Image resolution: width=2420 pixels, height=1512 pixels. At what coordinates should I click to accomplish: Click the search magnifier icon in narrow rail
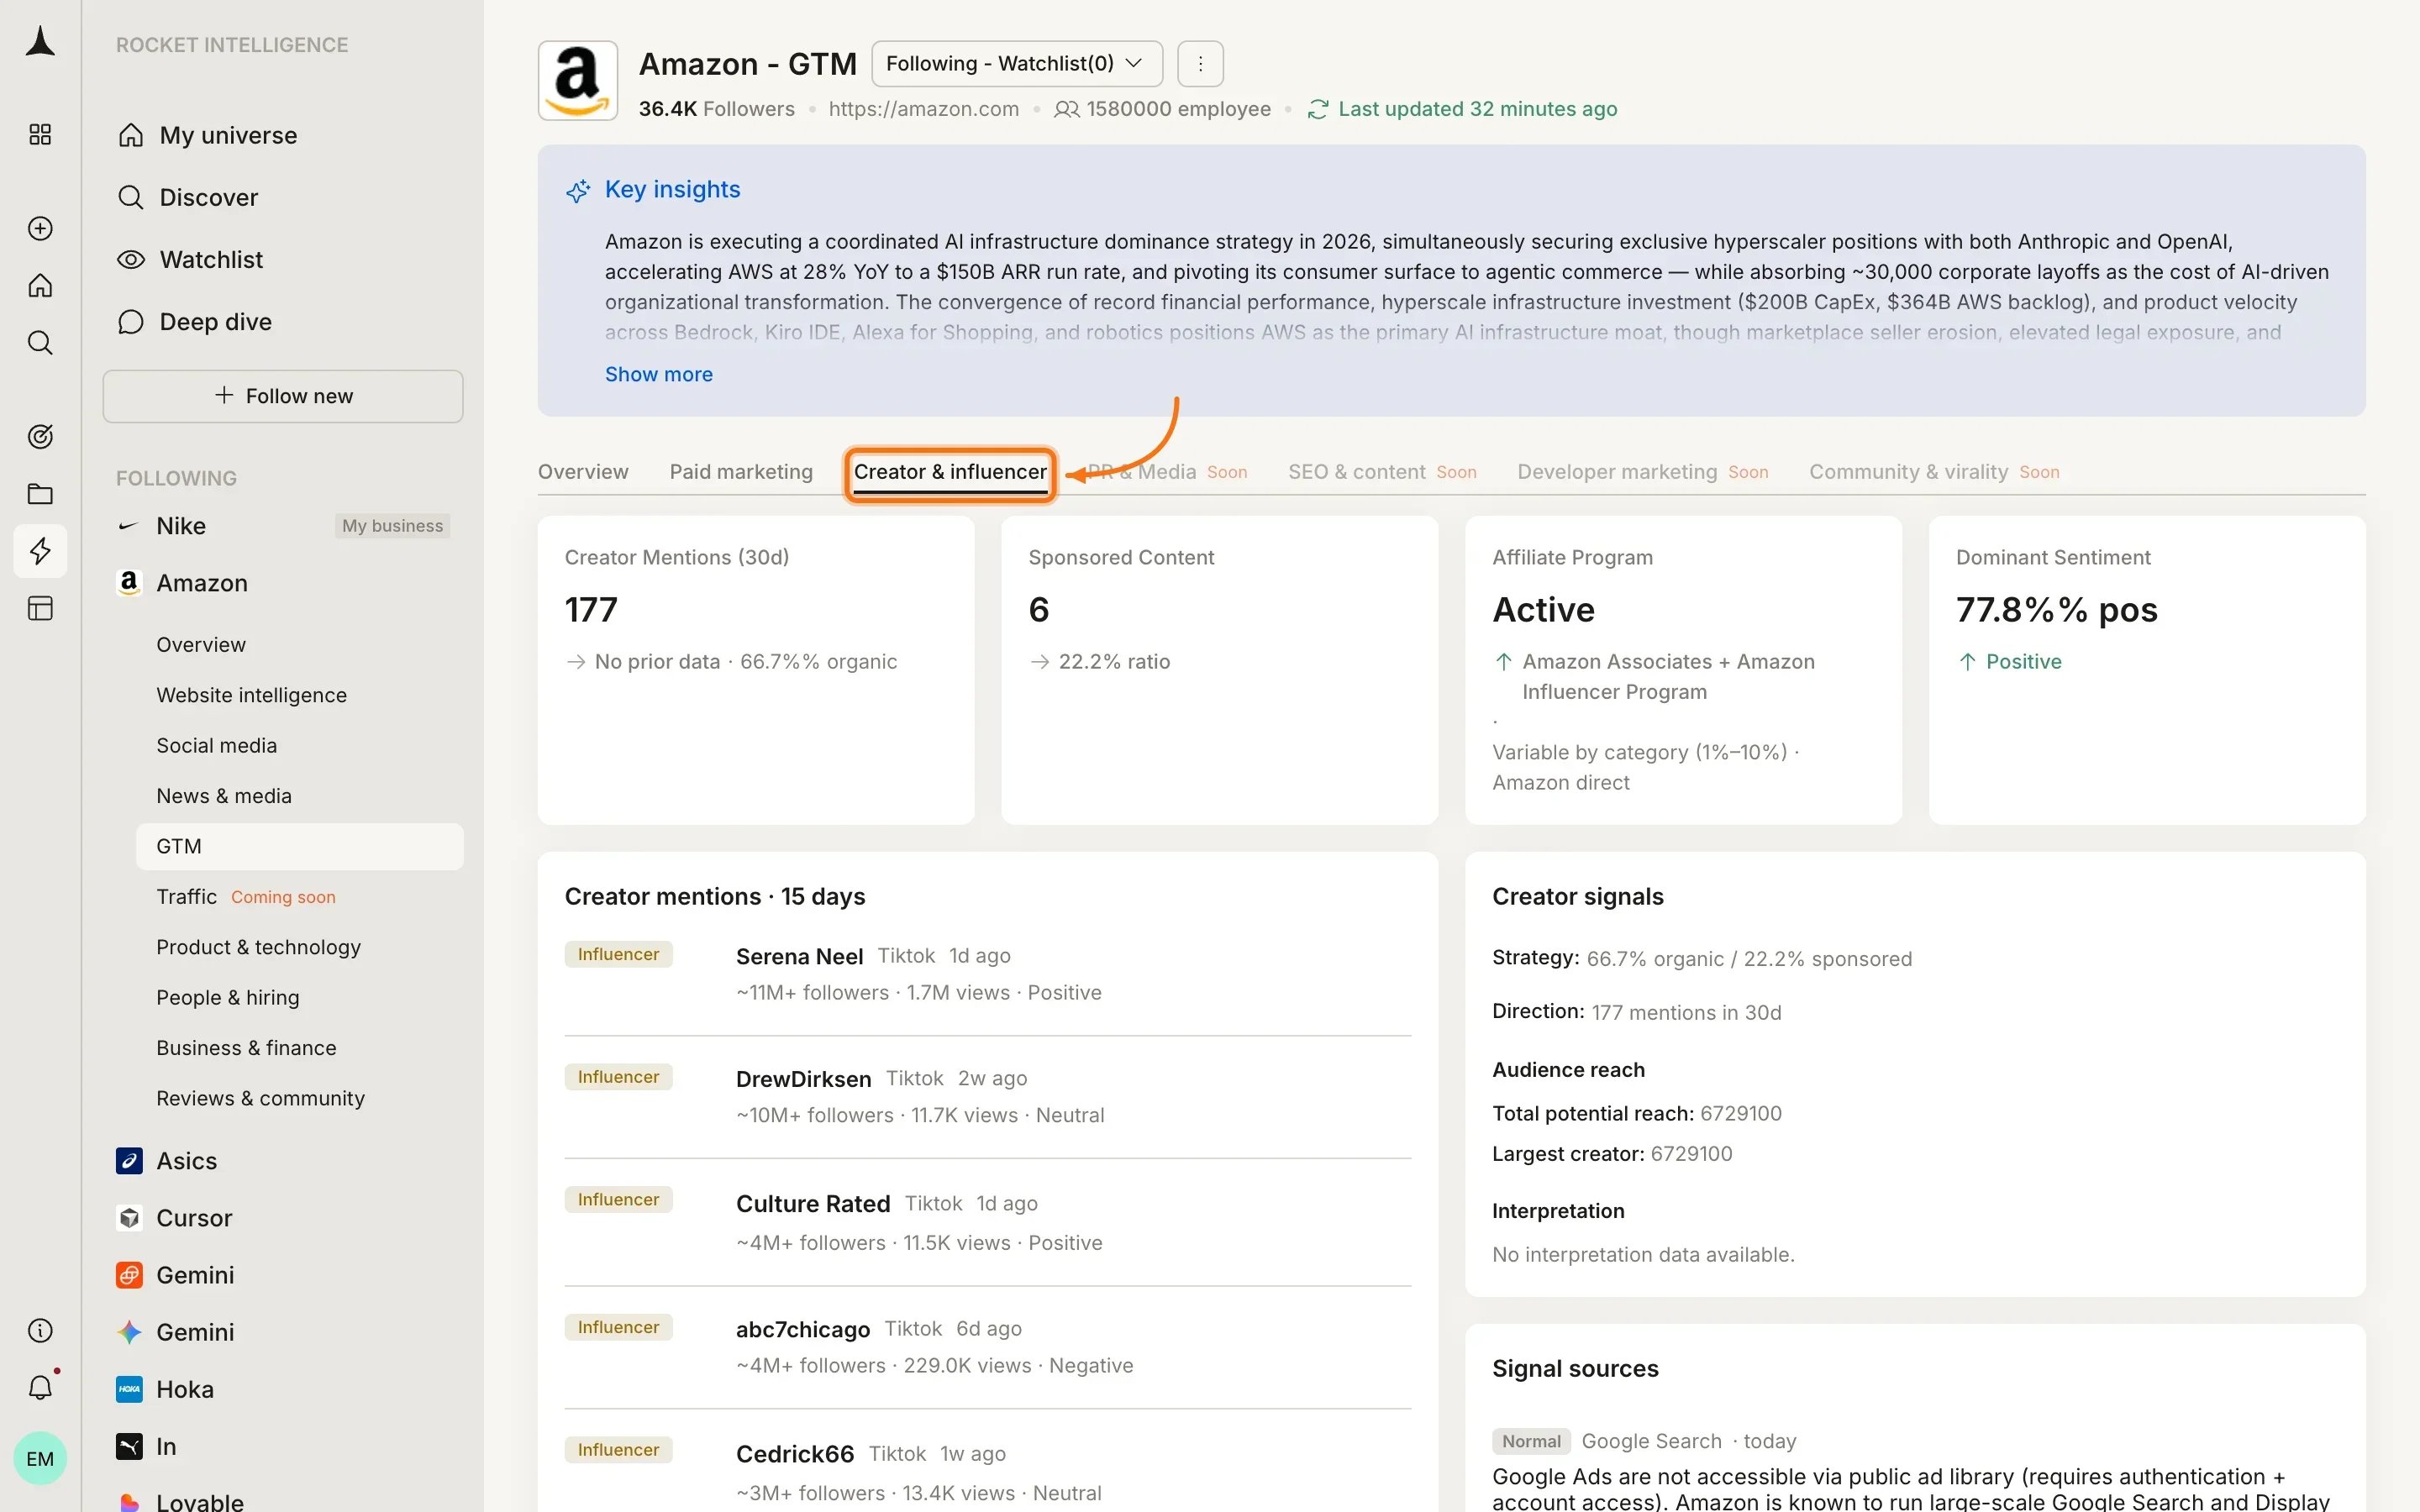pyautogui.click(x=40, y=343)
